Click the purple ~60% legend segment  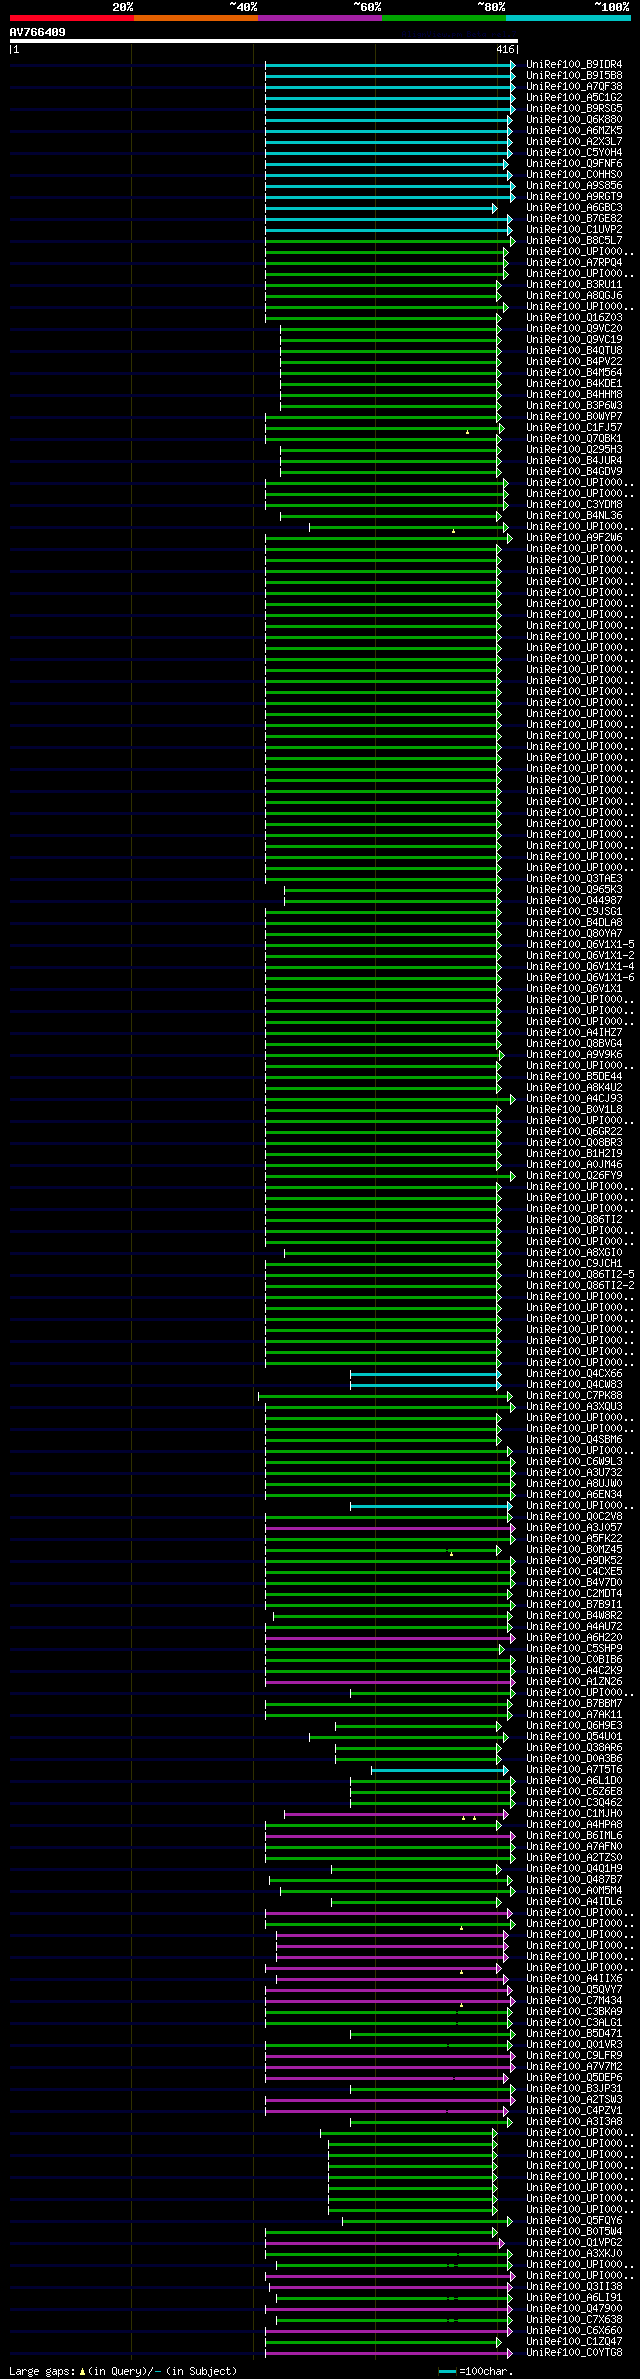pyautogui.click(x=319, y=18)
